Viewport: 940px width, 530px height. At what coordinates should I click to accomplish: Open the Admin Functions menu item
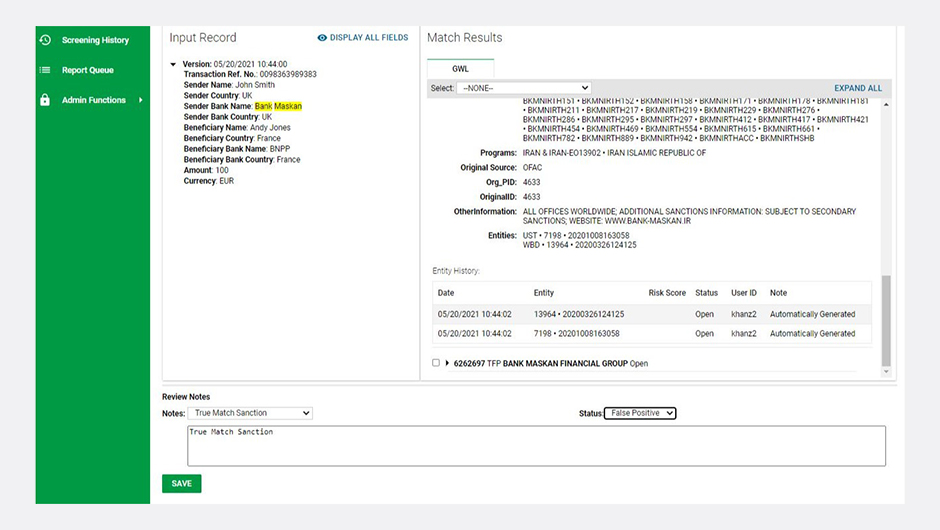(94, 100)
